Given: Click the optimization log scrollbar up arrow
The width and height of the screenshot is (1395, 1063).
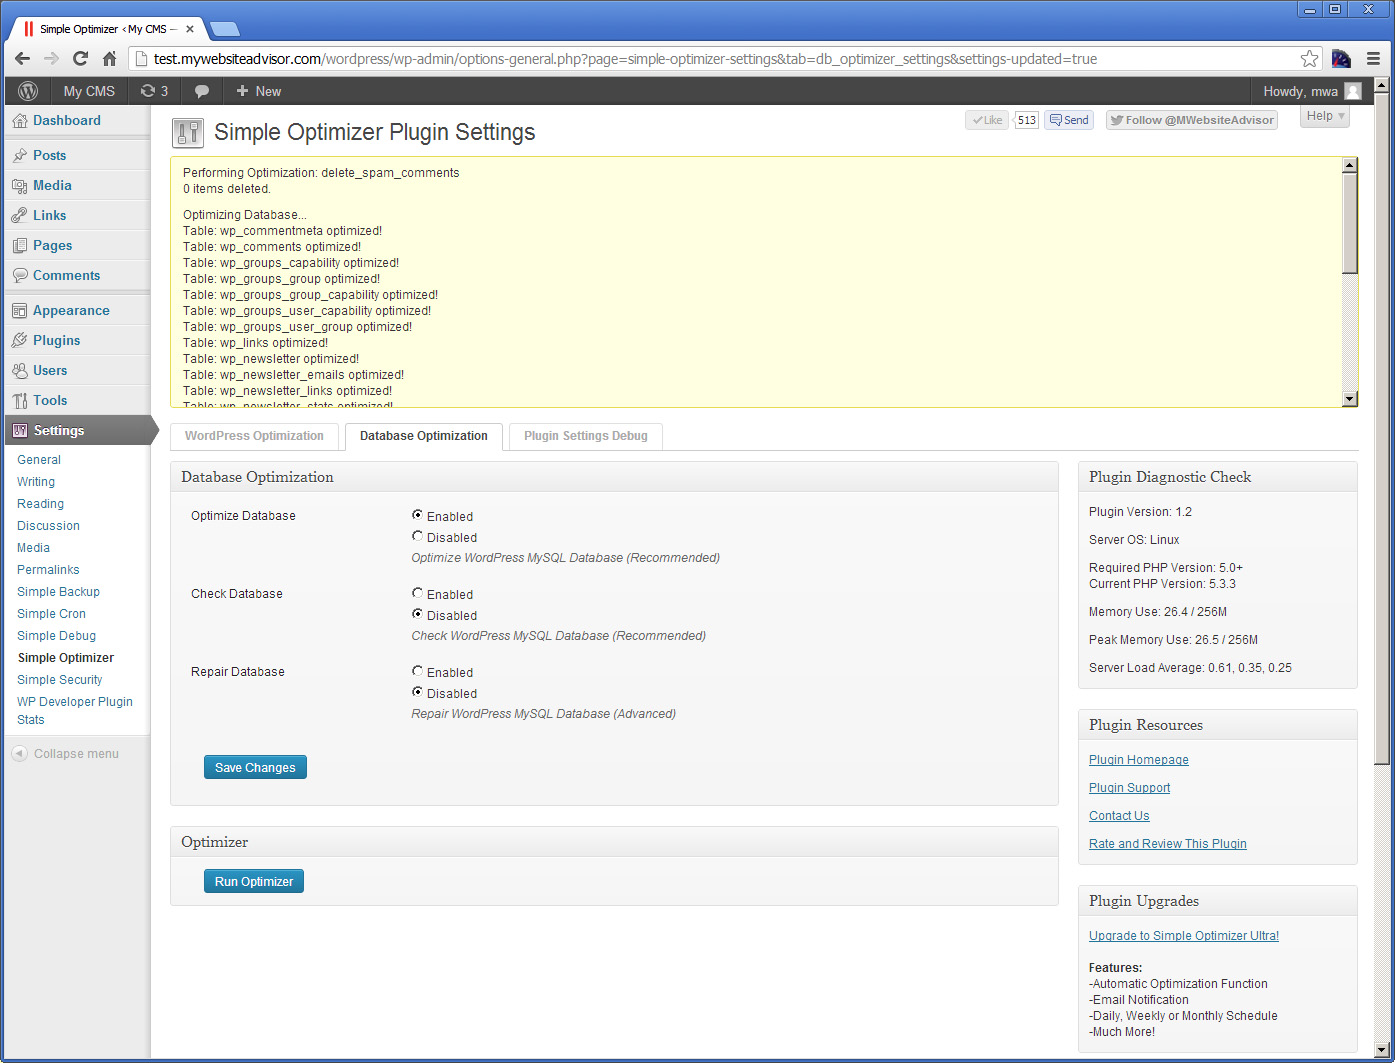Looking at the screenshot, I should click(x=1350, y=165).
